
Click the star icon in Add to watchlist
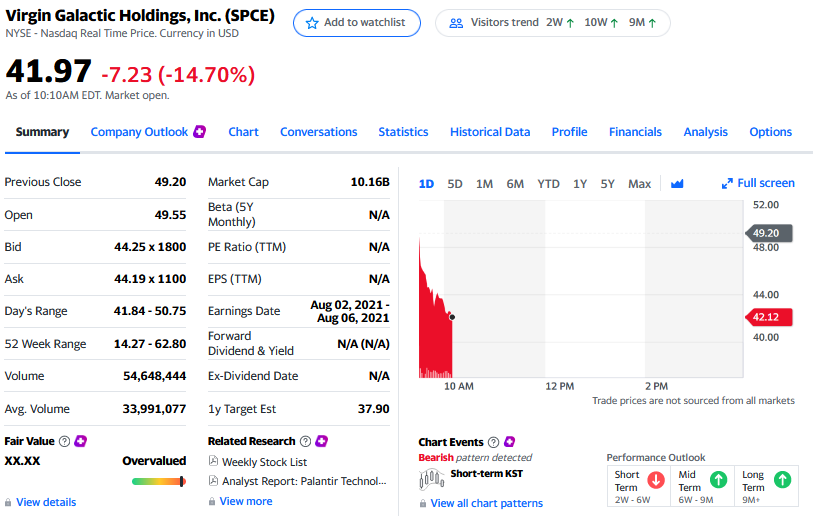[x=312, y=23]
